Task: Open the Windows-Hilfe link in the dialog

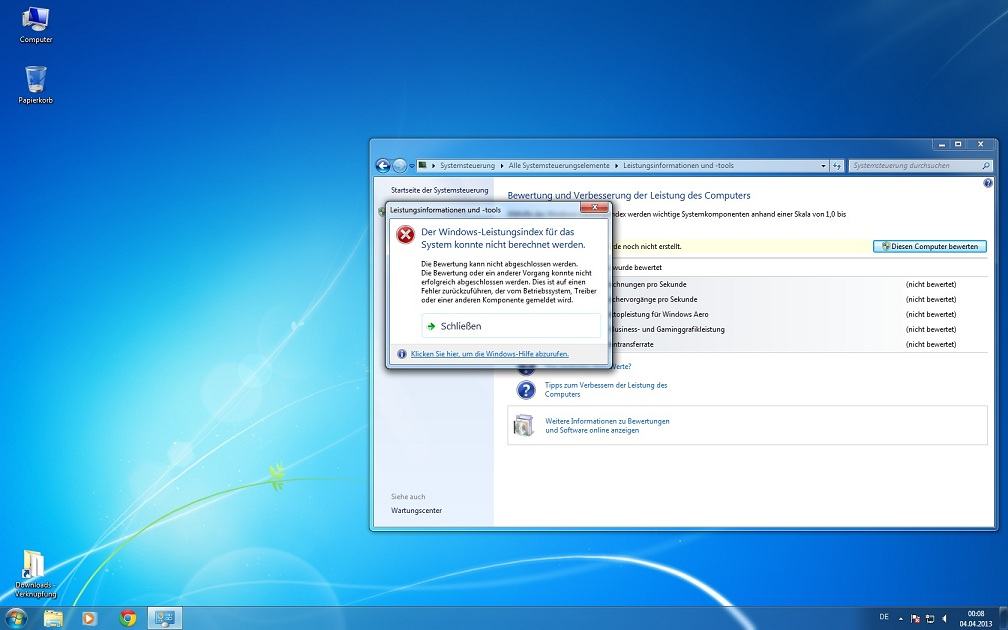Action: (490, 354)
